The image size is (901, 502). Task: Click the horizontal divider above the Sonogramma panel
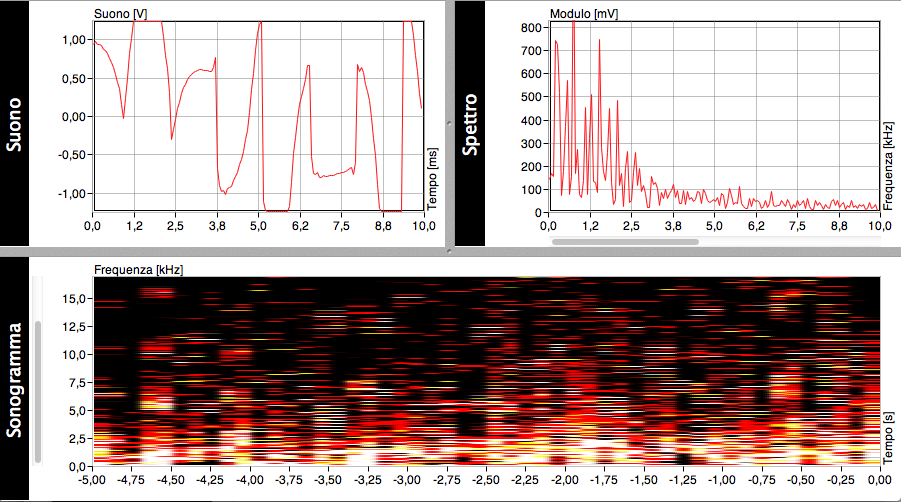coord(450,251)
